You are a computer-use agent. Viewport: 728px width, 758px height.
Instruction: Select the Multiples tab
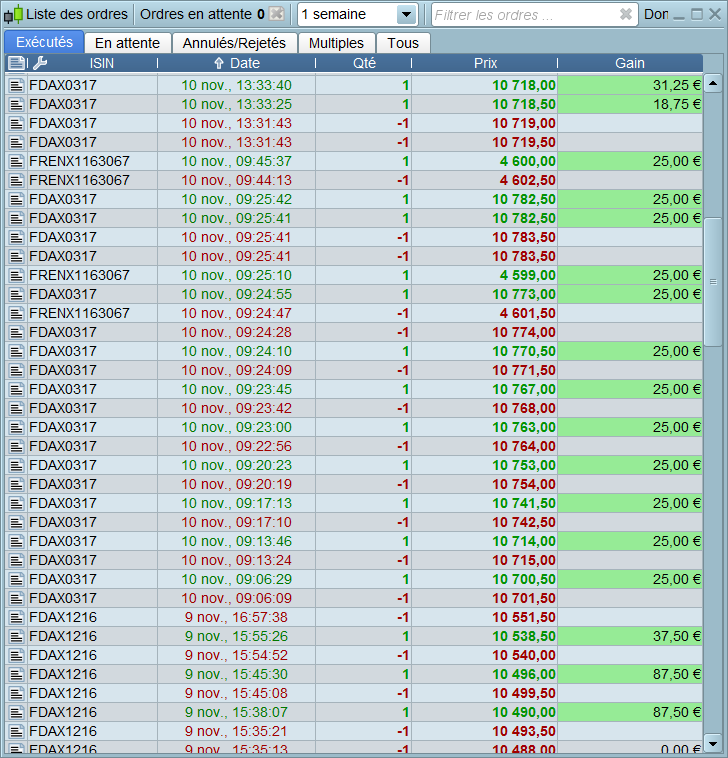(x=336, y=43)
